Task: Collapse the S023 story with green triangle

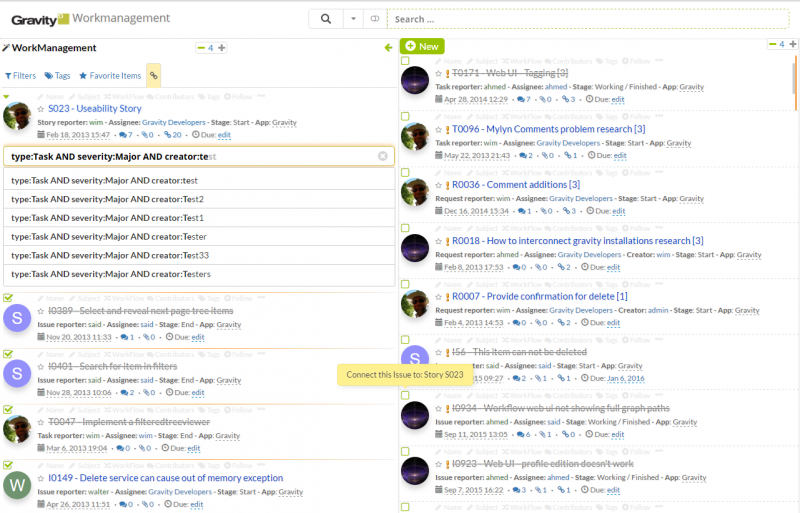Action: click(x=7, y=97)
